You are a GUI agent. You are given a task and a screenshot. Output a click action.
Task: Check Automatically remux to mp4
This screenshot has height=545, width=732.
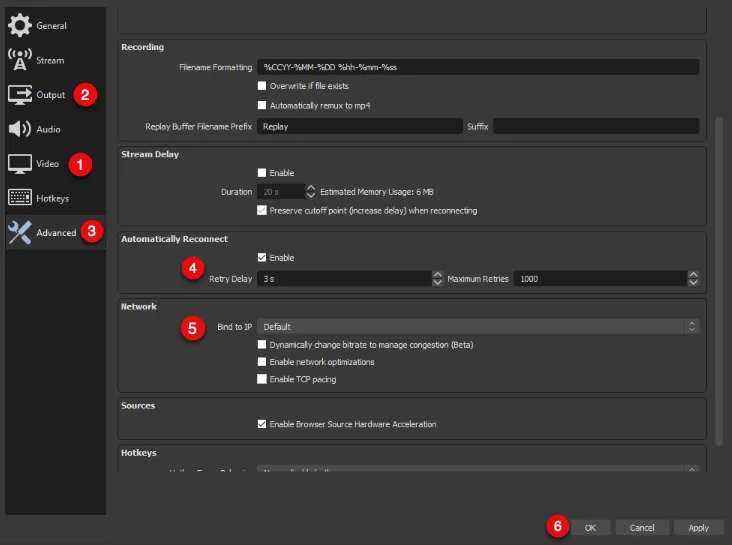pyautogui.click(x=262, y=106)
